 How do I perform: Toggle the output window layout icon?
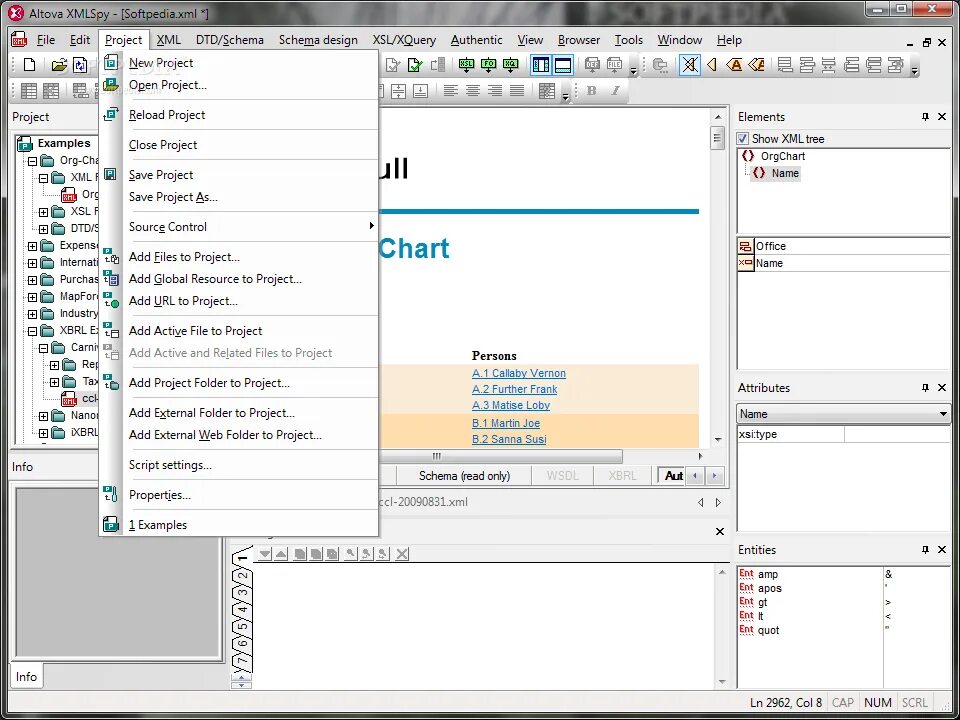point(563,64)
